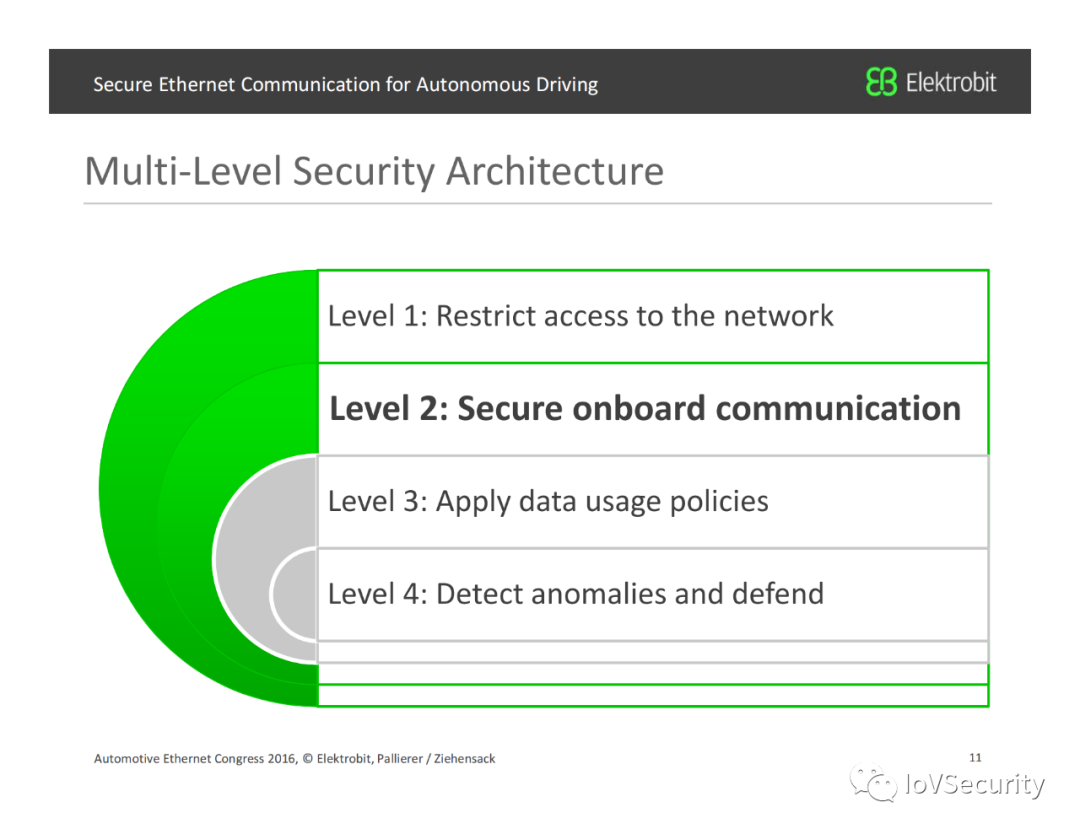This screenshot has height=834, width=1080.
Task: Select the bold Level 2 Secure onboard row
Action: pos(652,408)
